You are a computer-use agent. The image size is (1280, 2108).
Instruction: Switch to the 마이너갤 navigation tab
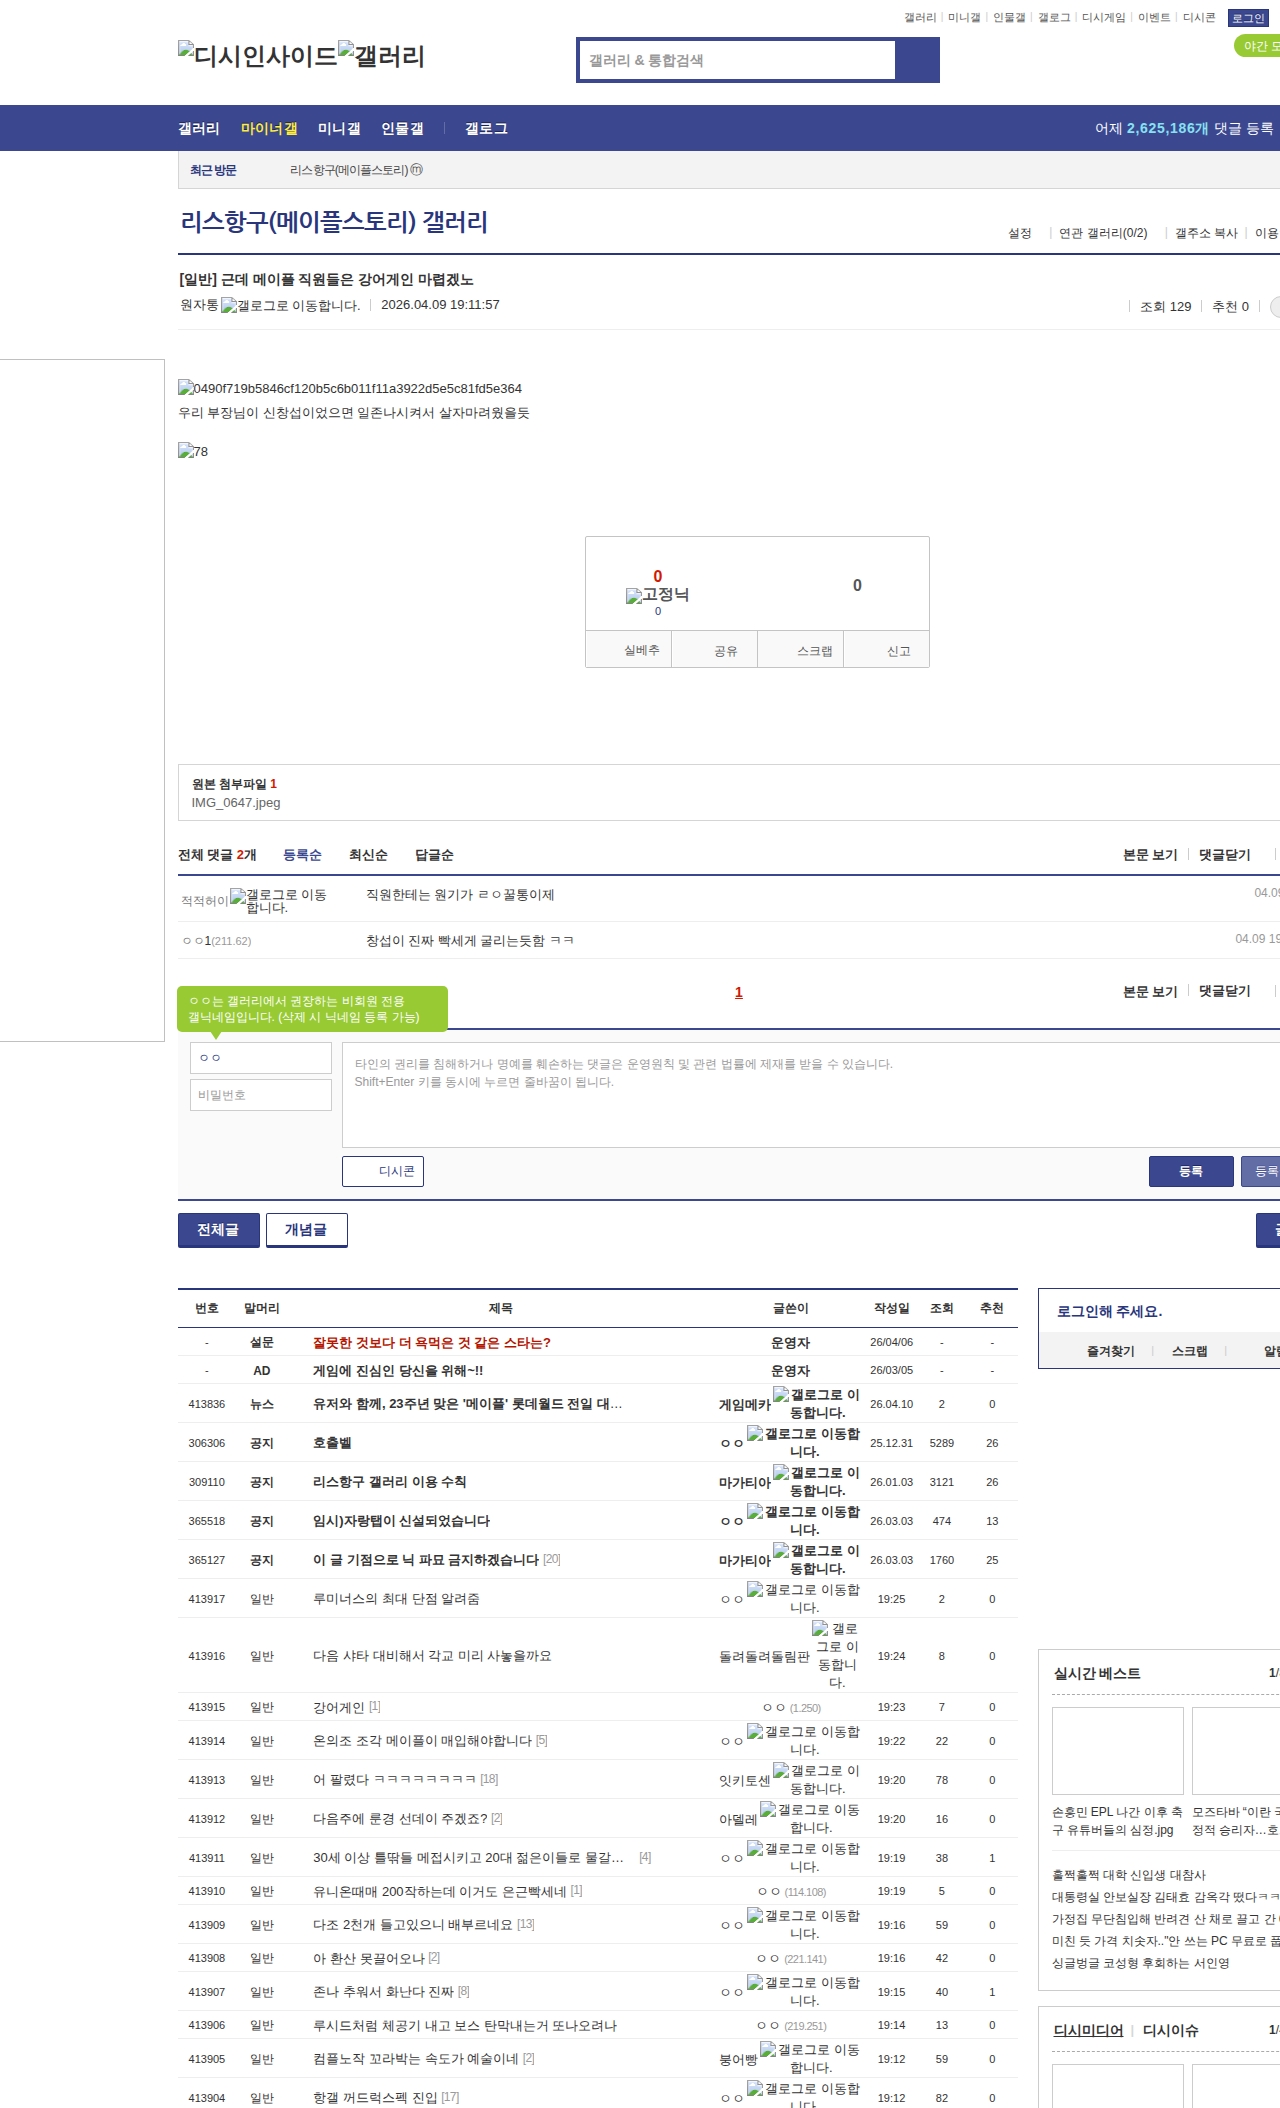[x=269, y=129]
